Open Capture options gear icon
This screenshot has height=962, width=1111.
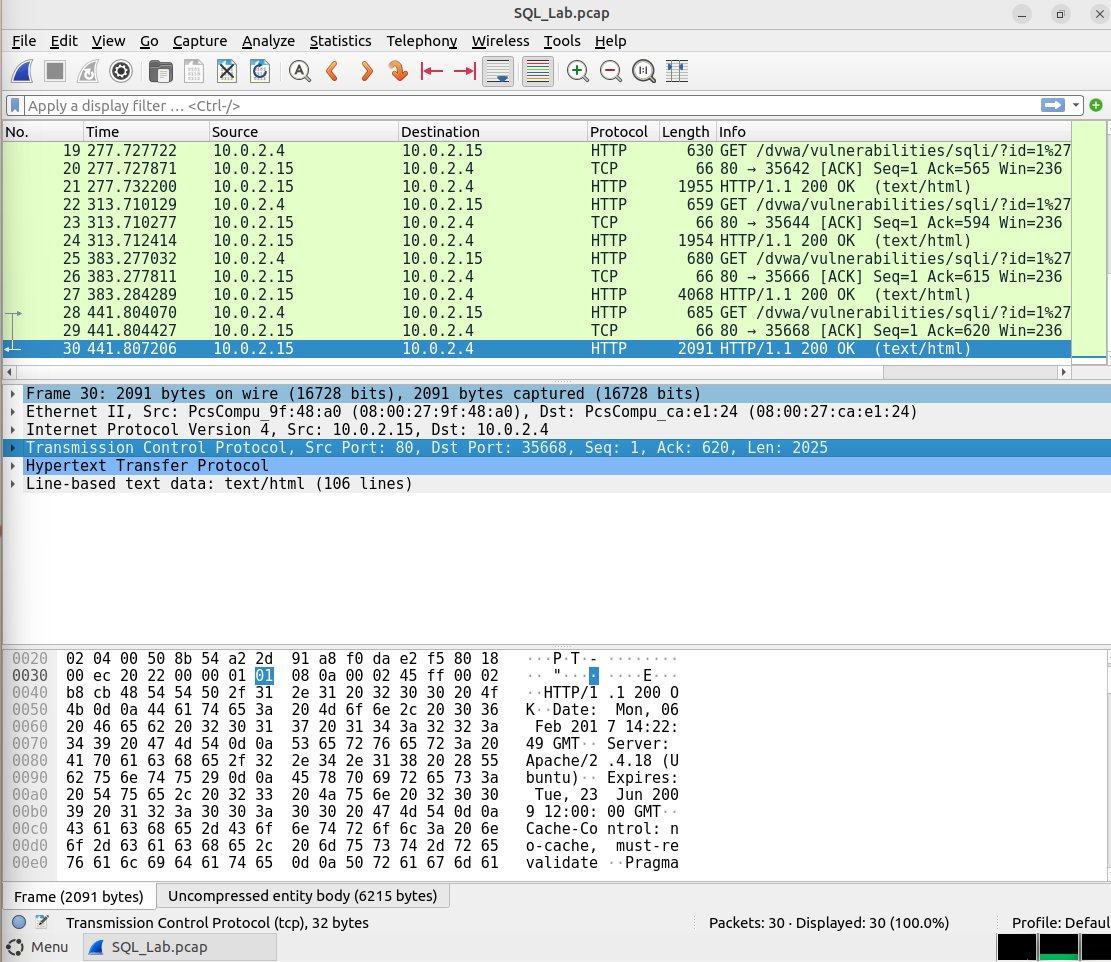pyautogui.click(x=121, y=72)
